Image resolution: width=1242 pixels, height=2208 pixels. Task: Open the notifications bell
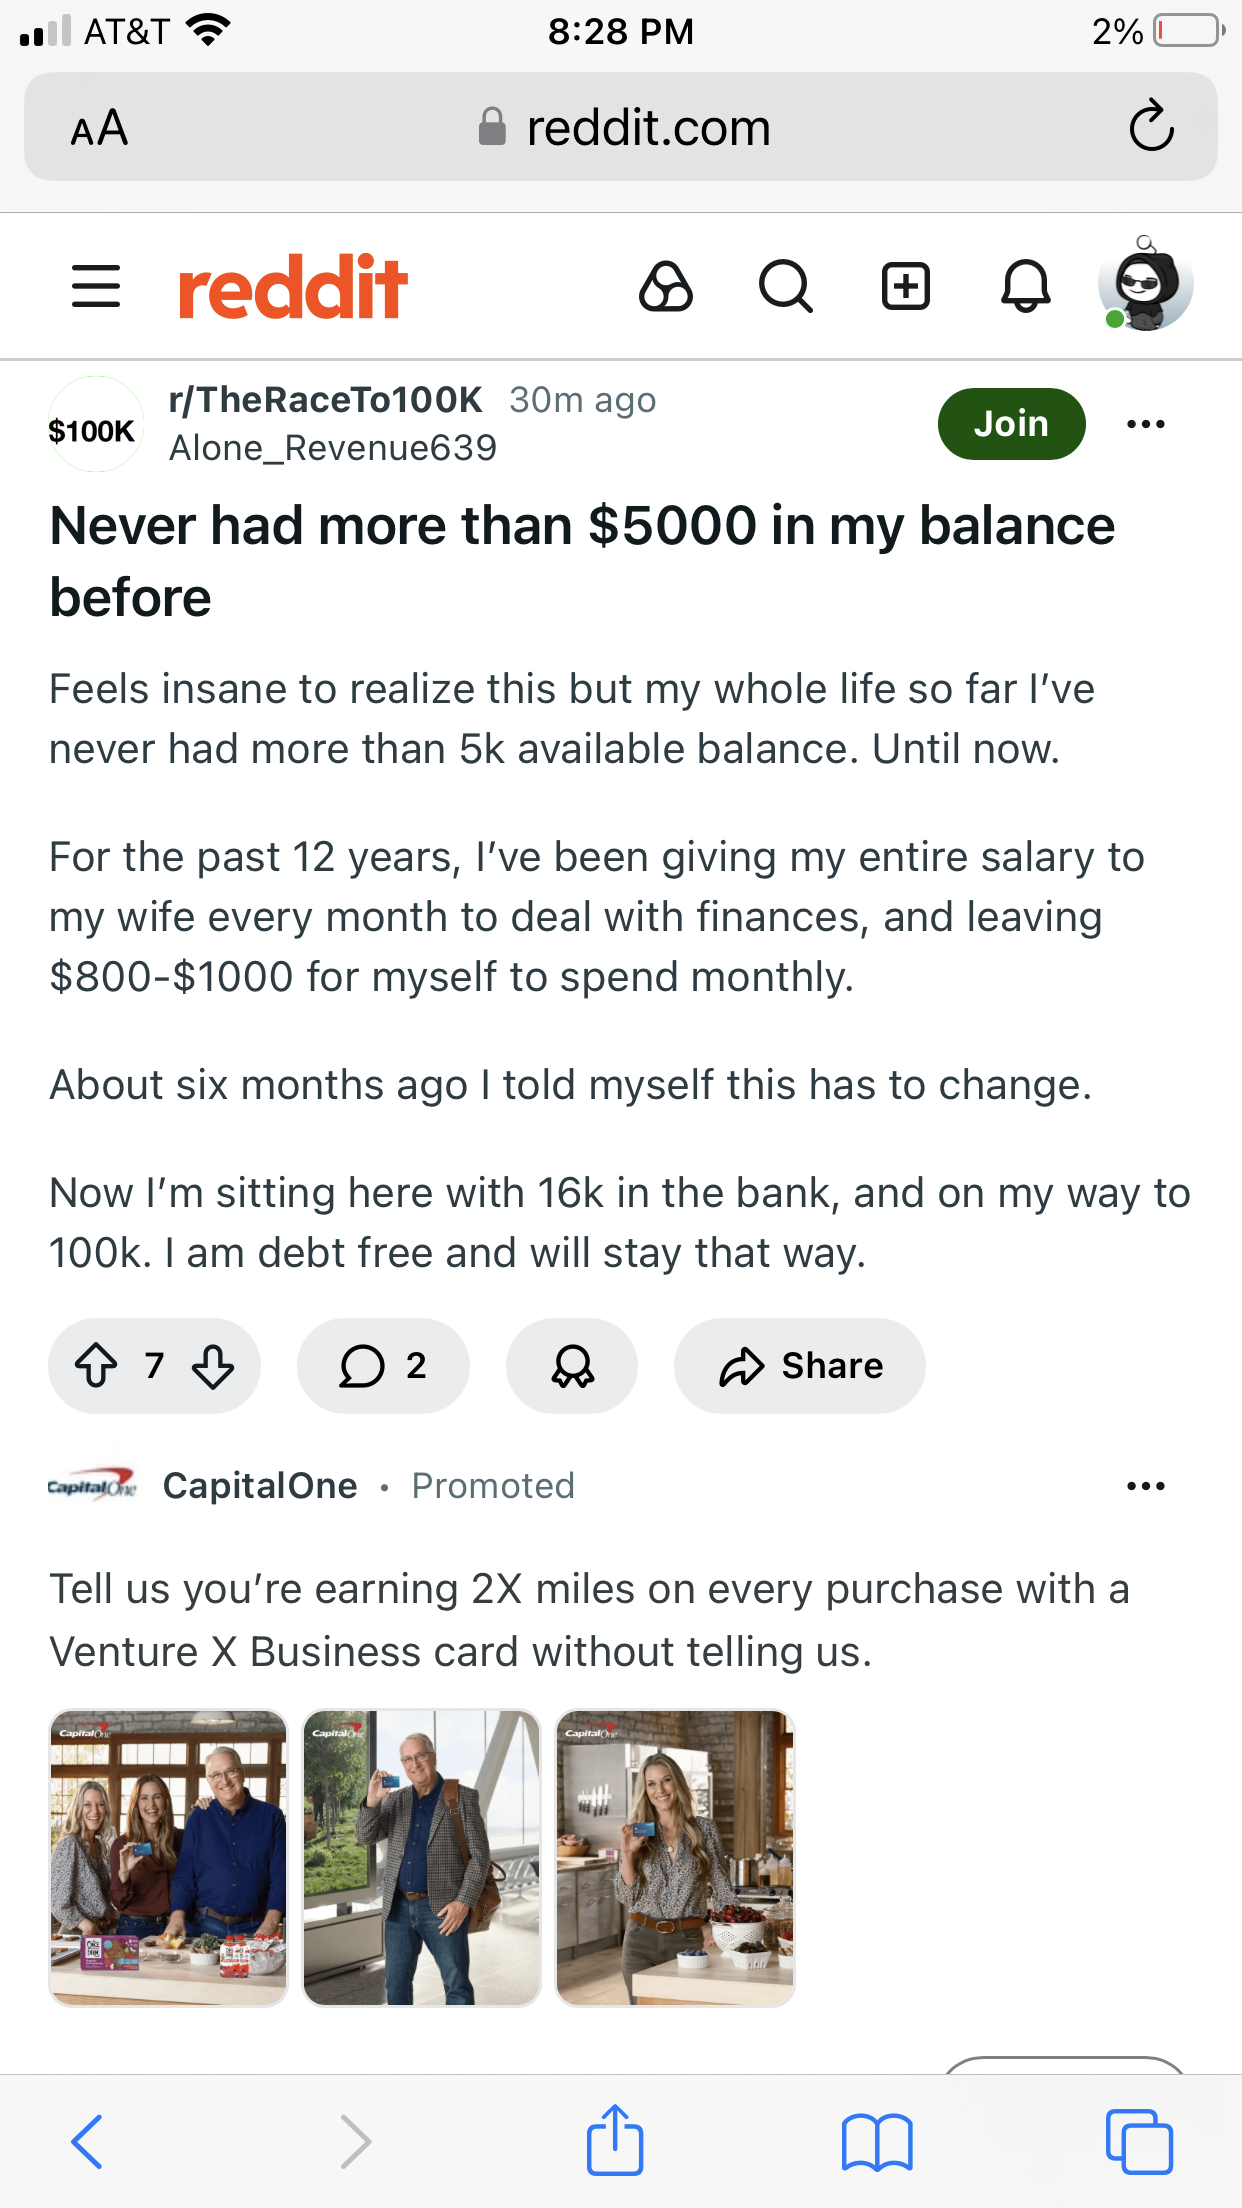point(1026,287)
